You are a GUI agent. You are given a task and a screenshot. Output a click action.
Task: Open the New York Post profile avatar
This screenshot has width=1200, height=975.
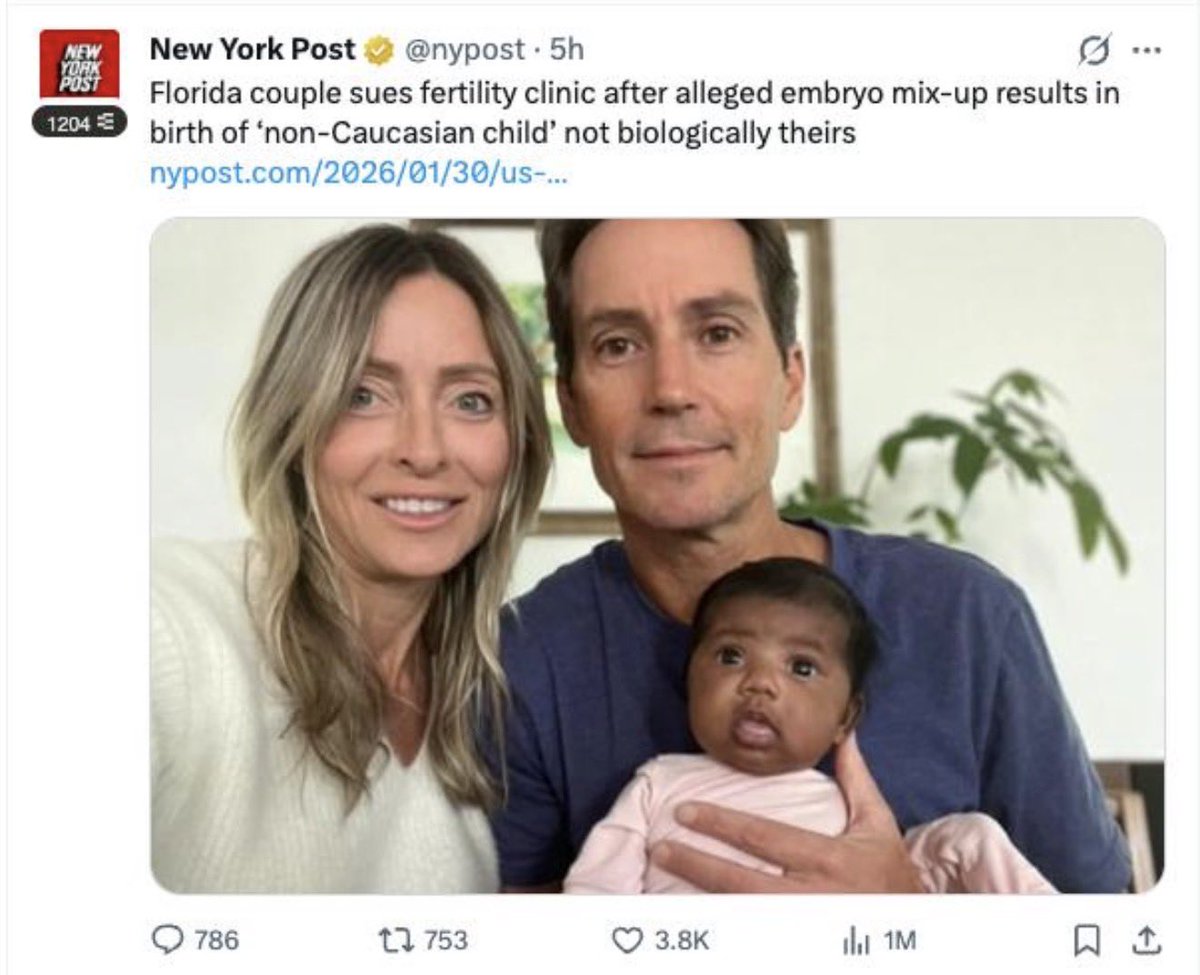click(79, 64)
